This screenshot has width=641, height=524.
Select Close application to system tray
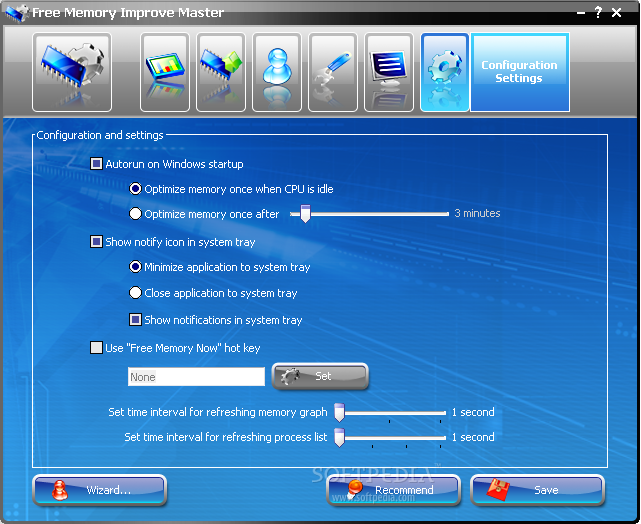[x=135, y=293]
